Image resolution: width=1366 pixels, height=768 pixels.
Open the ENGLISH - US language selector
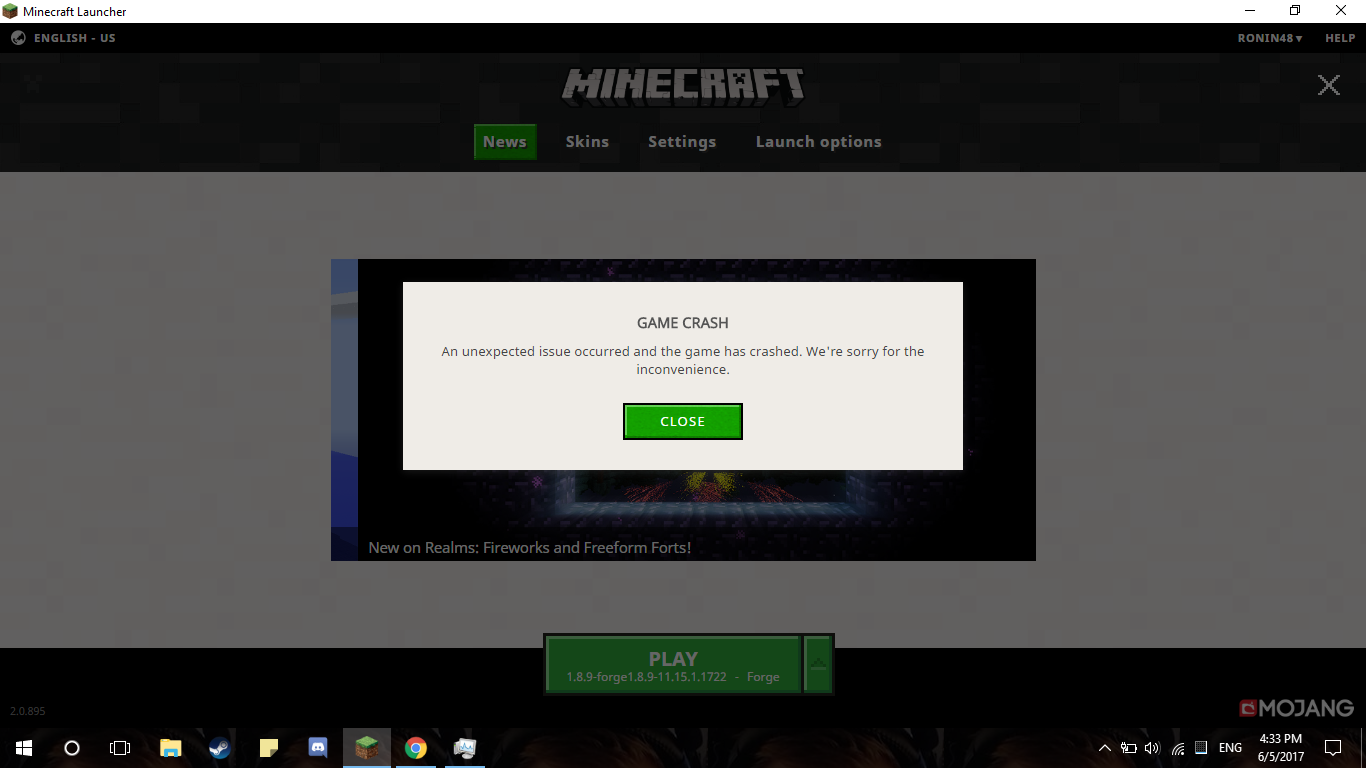coord(64,38)
